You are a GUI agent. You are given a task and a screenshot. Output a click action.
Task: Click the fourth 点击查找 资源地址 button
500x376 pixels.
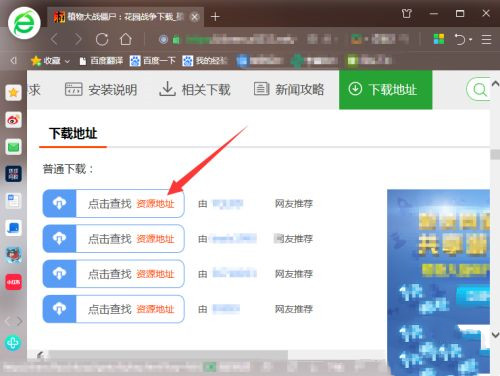click(x=113, y=309)
